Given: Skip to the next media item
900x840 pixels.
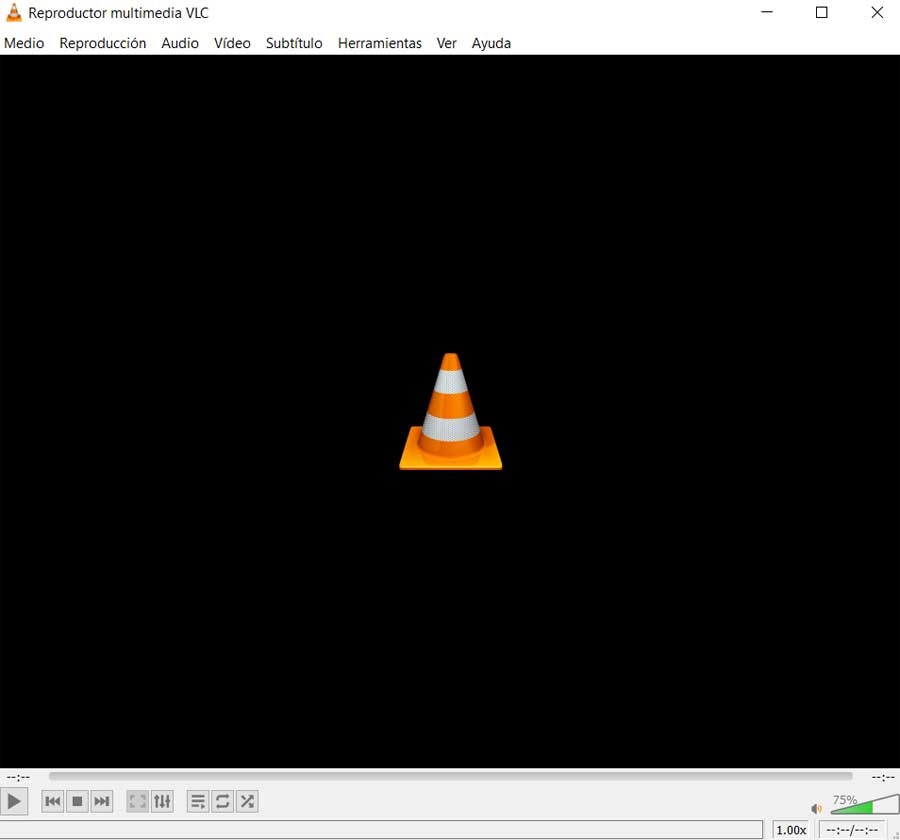Looking at the screenshot, I should [x=102, y=802].
